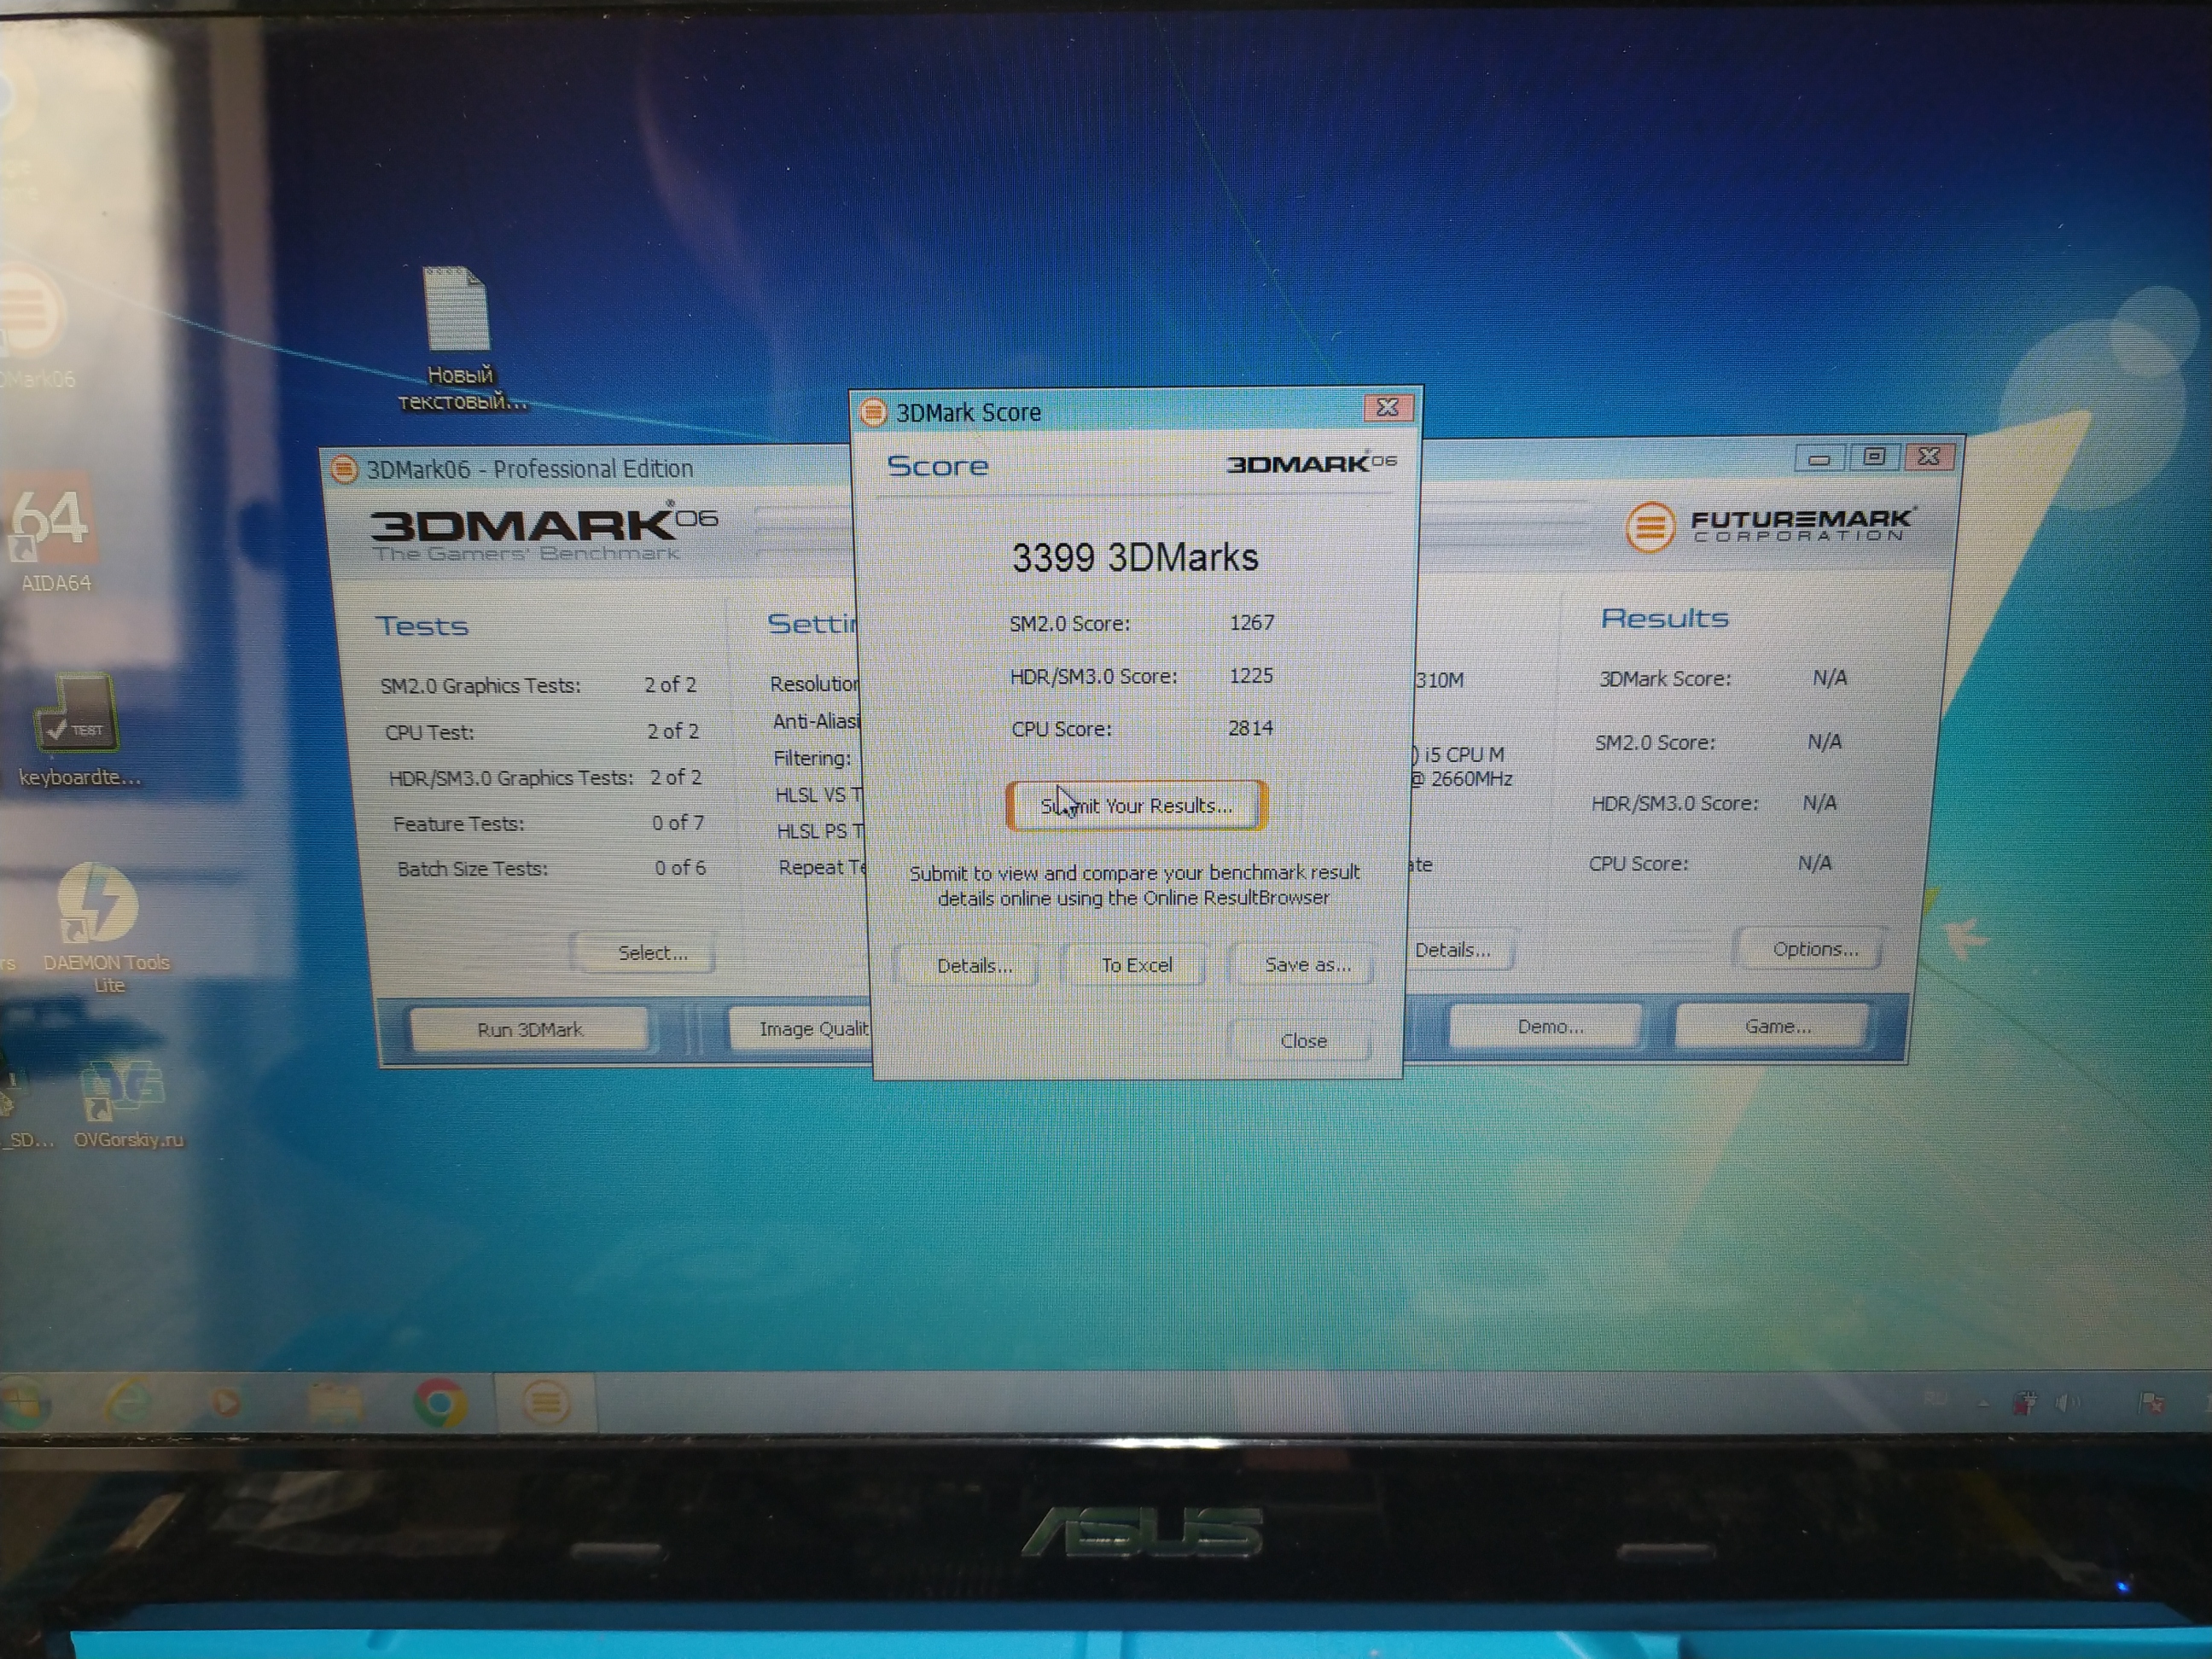The image size is (2212, 1659).
Task: Click the Game... button
Action: [x=1774, y=1026]
